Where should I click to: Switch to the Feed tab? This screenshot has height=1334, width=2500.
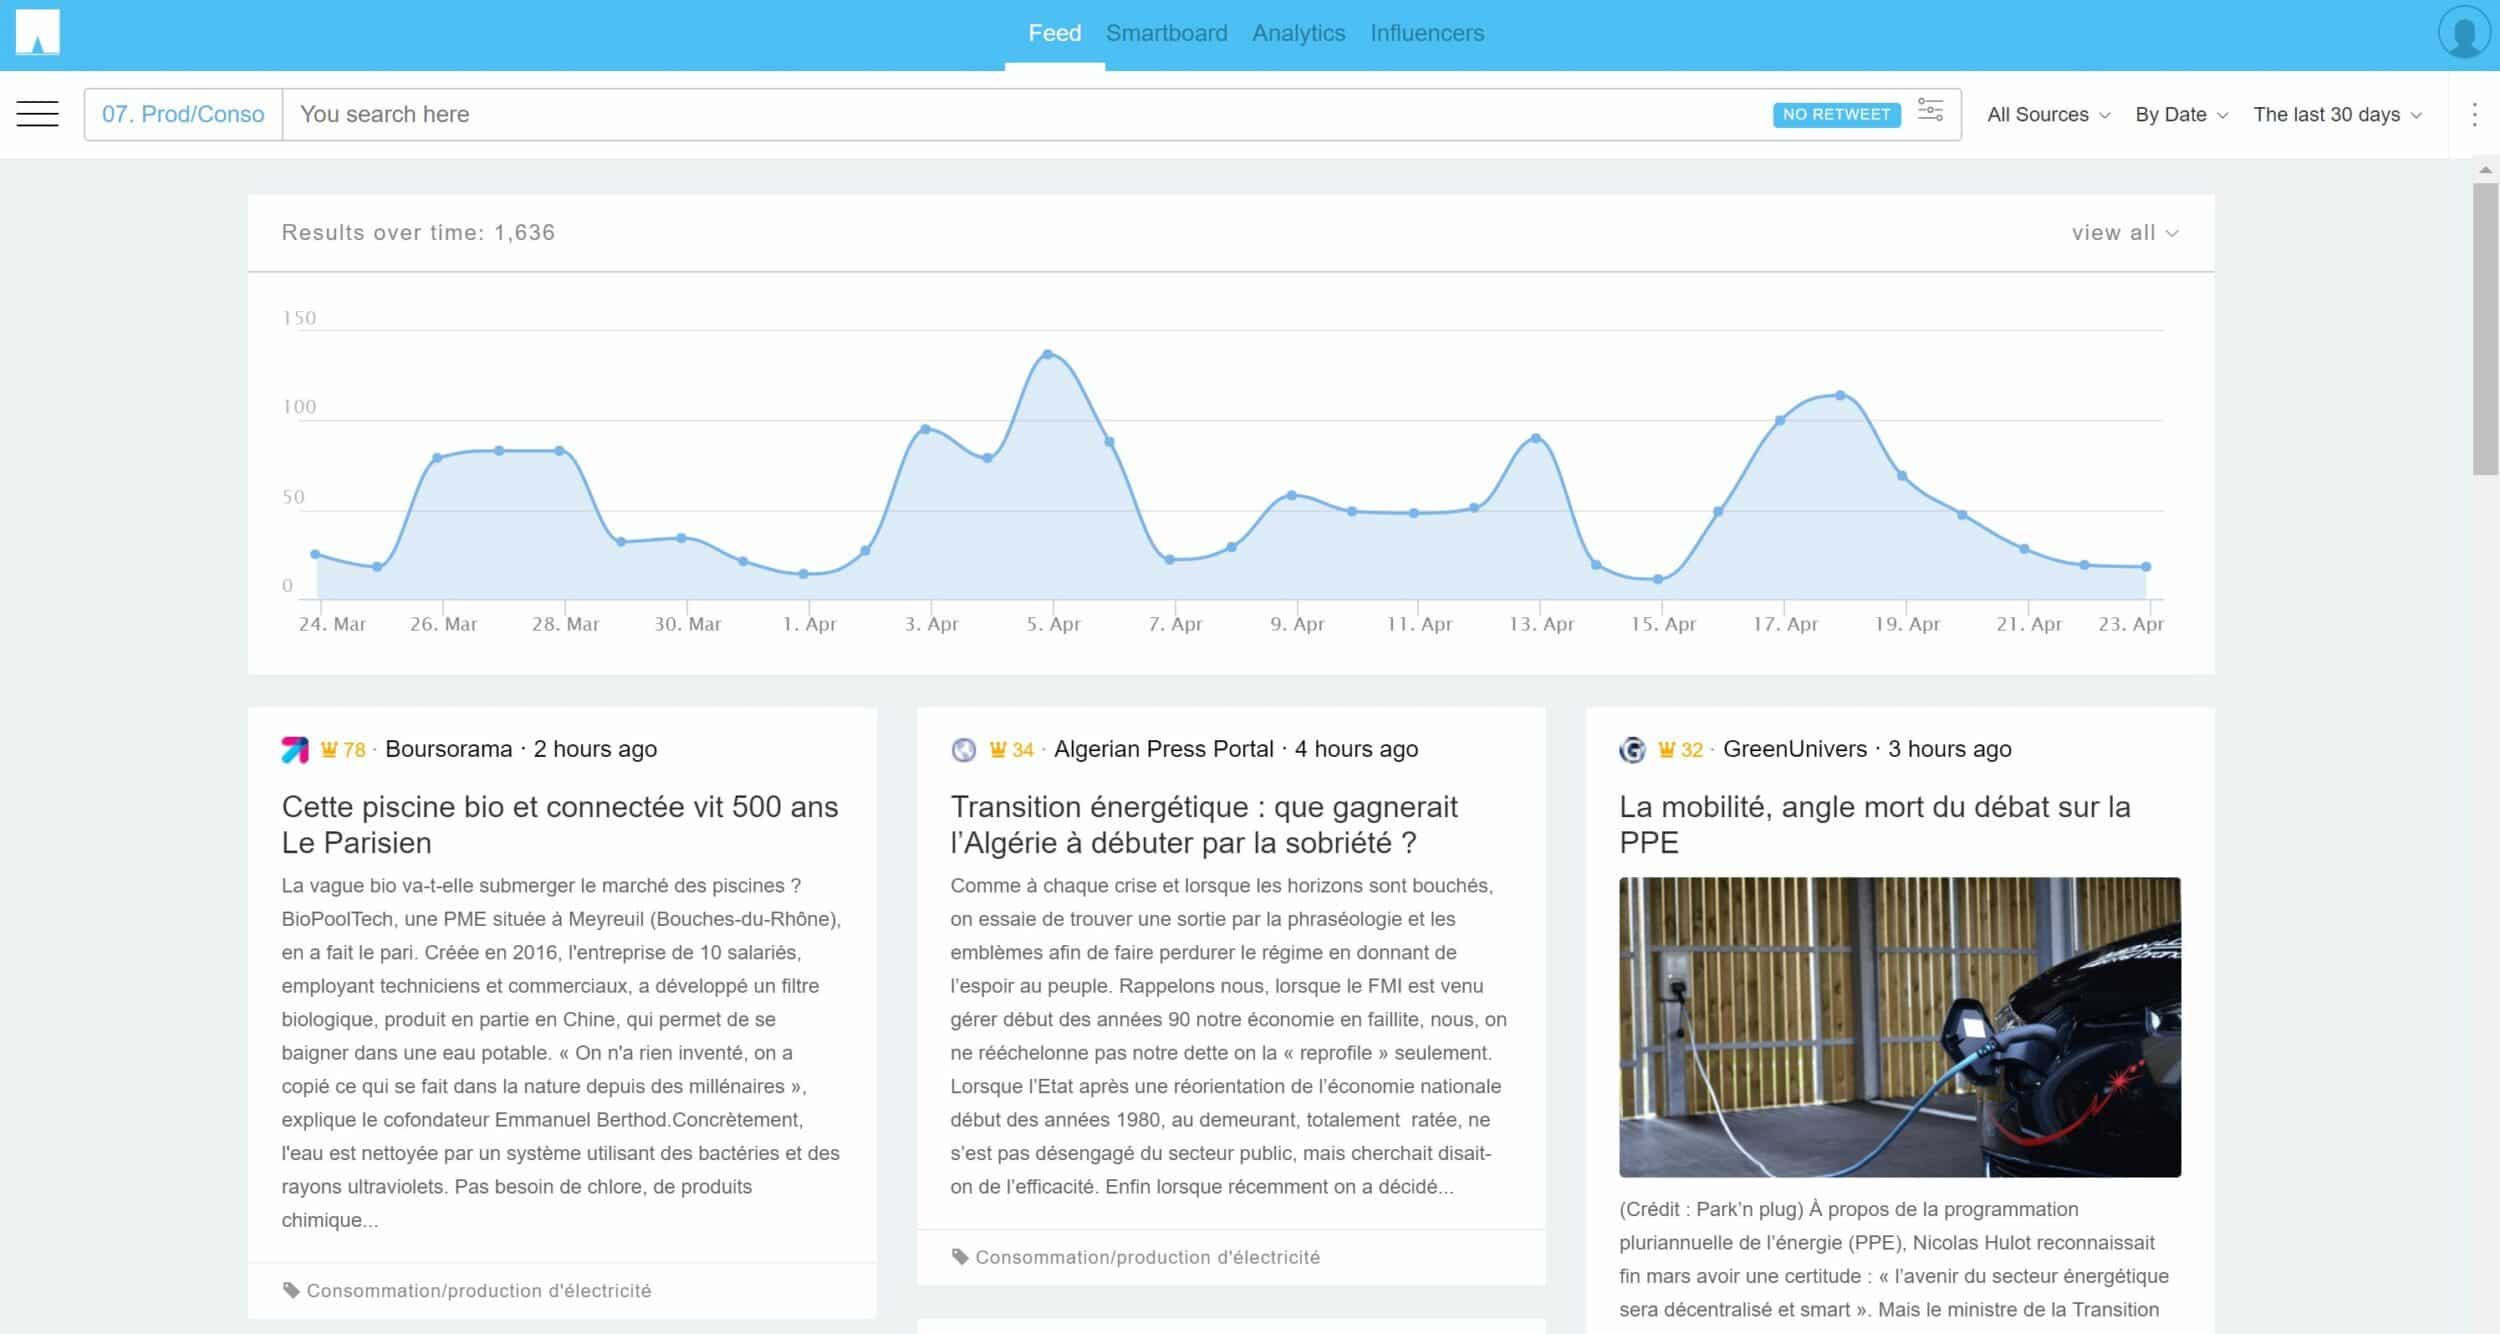[1054, 33]
